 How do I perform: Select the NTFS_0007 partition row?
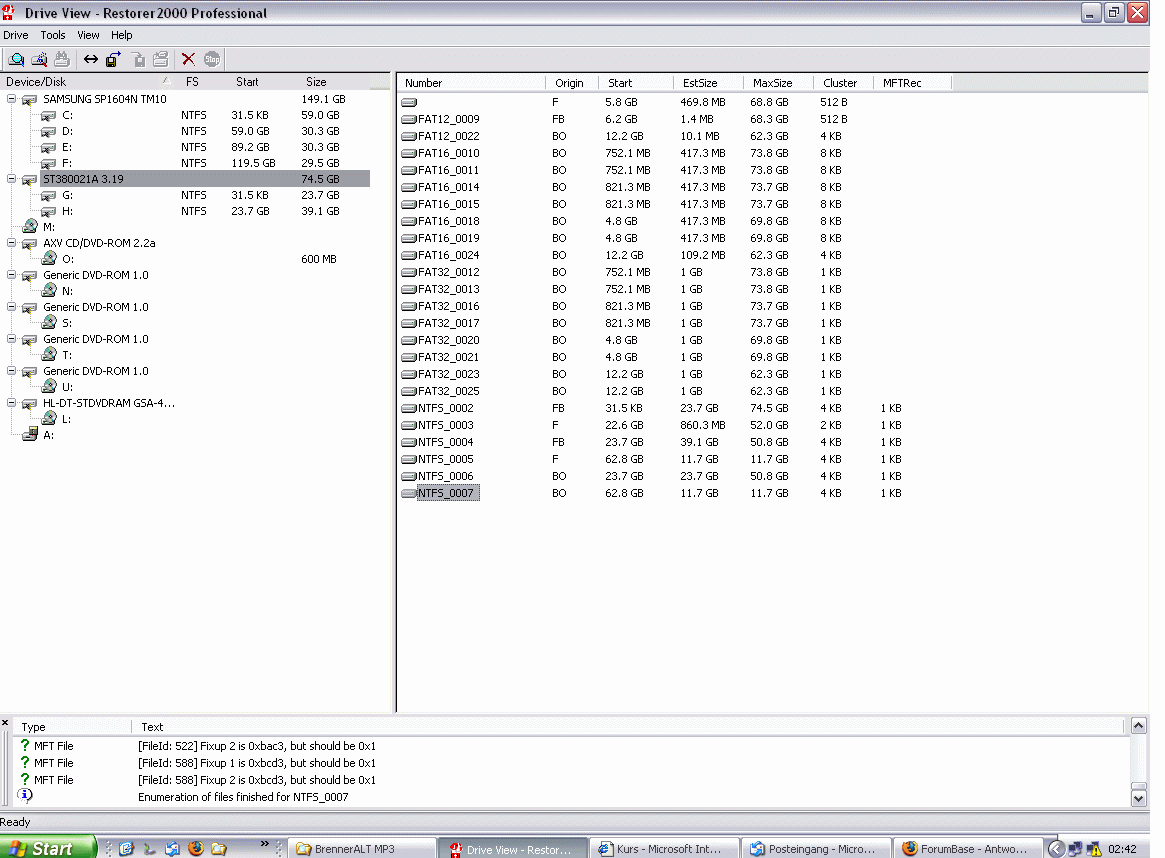pyautogui.click(x=446, y=493)
